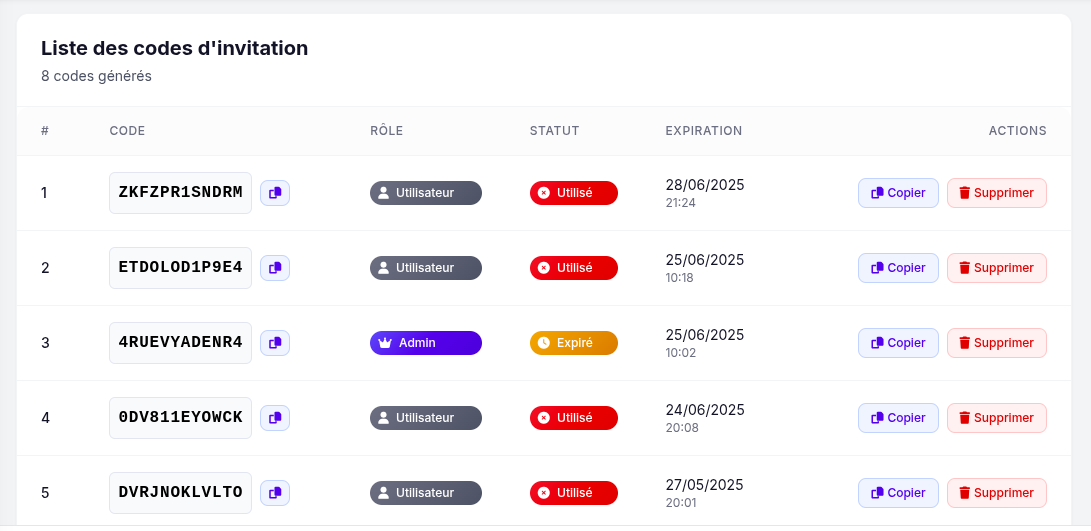This screenshot has width=1091, height=531.
Task: Click the Admin crown role badge
Action: tap(426, 343)
